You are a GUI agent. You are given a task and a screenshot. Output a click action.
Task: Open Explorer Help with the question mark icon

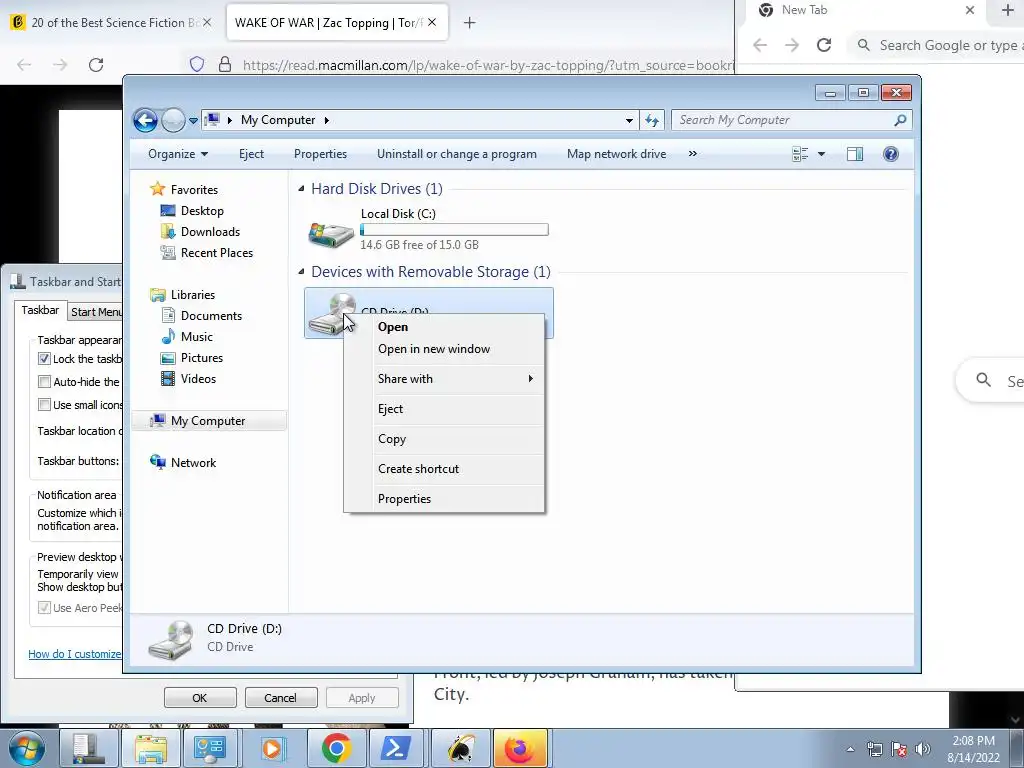click(x=891, y=154)
